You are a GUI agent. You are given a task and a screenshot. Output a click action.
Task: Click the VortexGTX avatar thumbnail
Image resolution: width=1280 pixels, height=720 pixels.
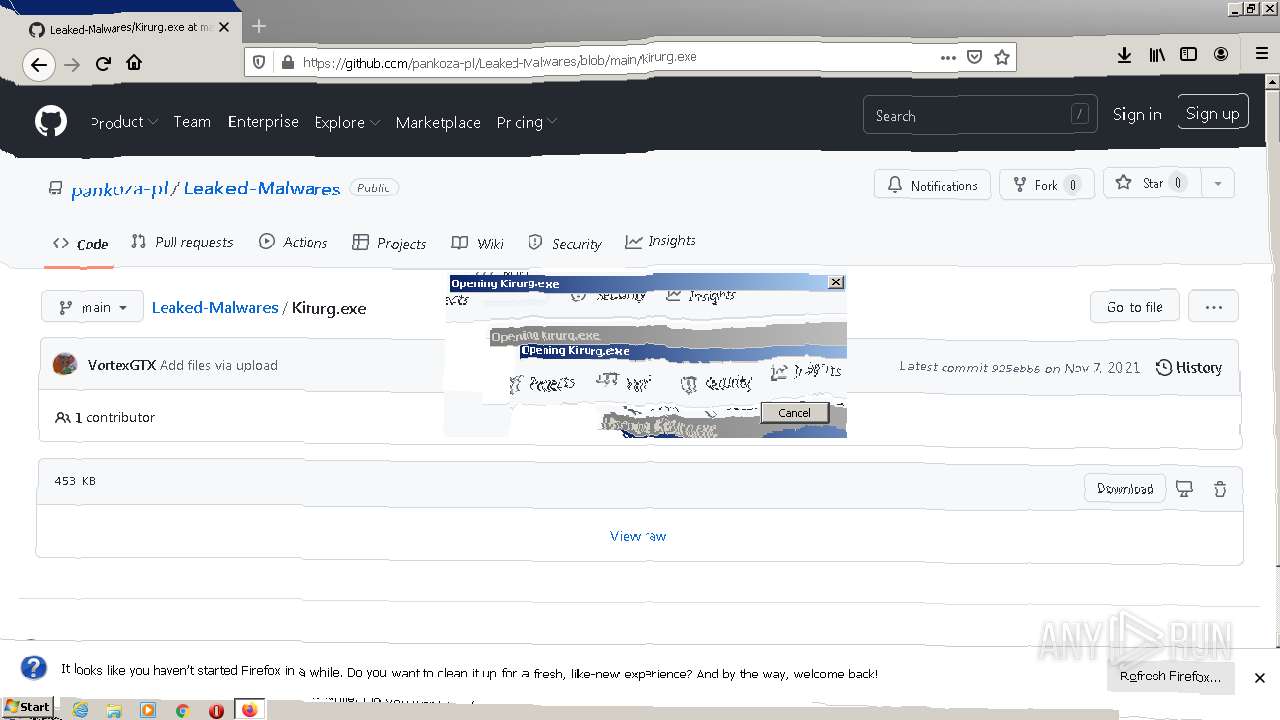tap(65, 364)
